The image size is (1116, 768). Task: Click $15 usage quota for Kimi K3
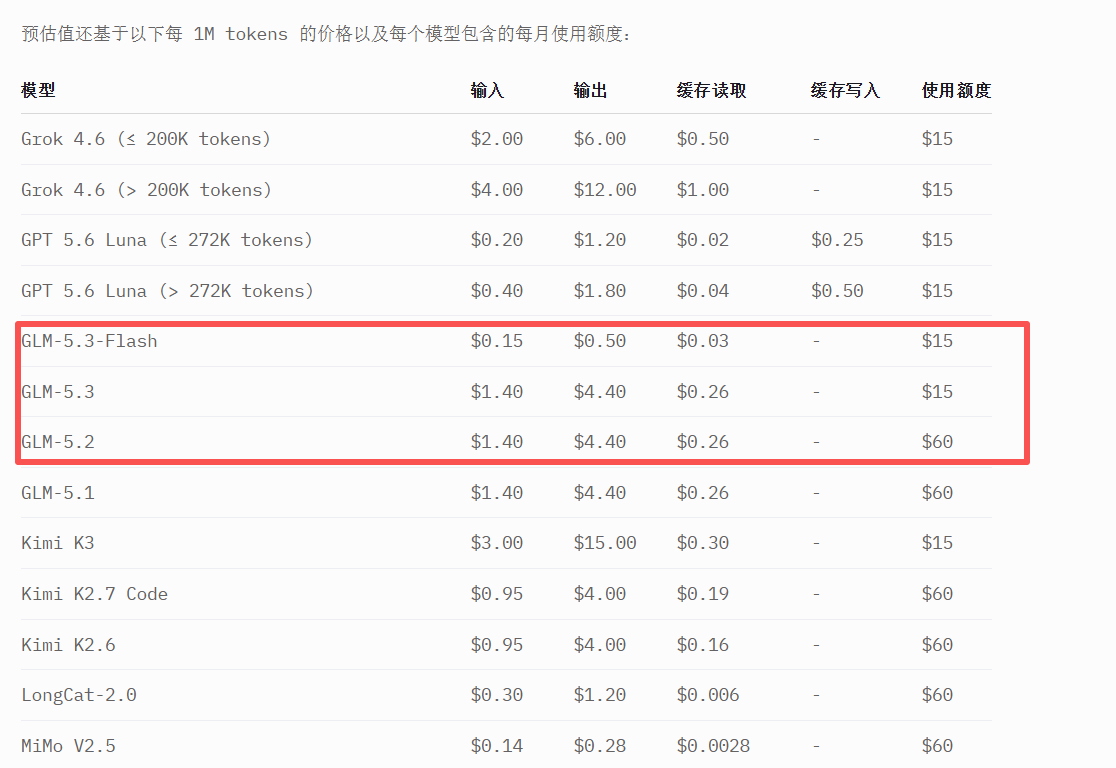[x=937, y=543]
